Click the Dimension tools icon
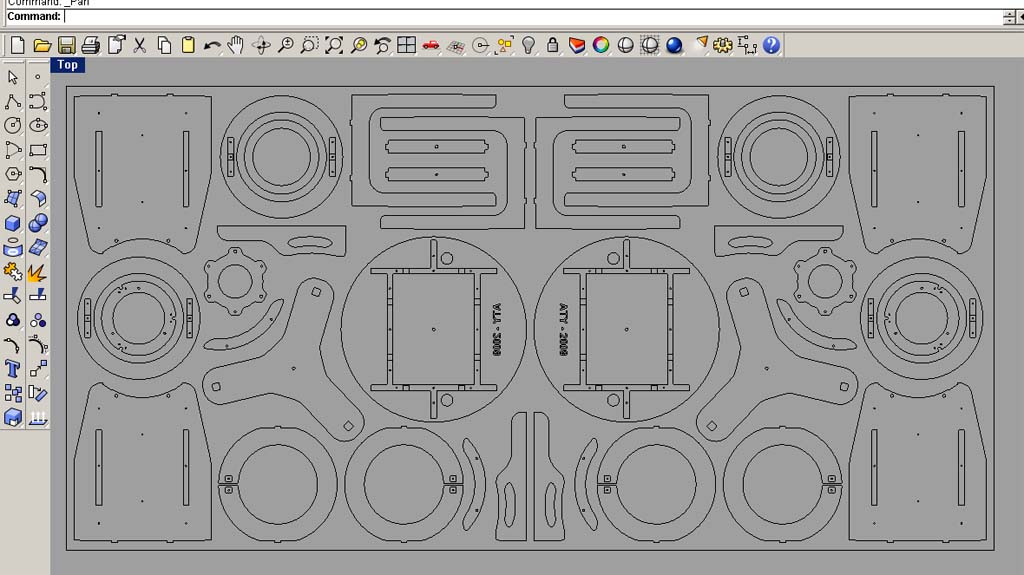The width and height of the screenshot is (1024, 575). coord(747,45)
